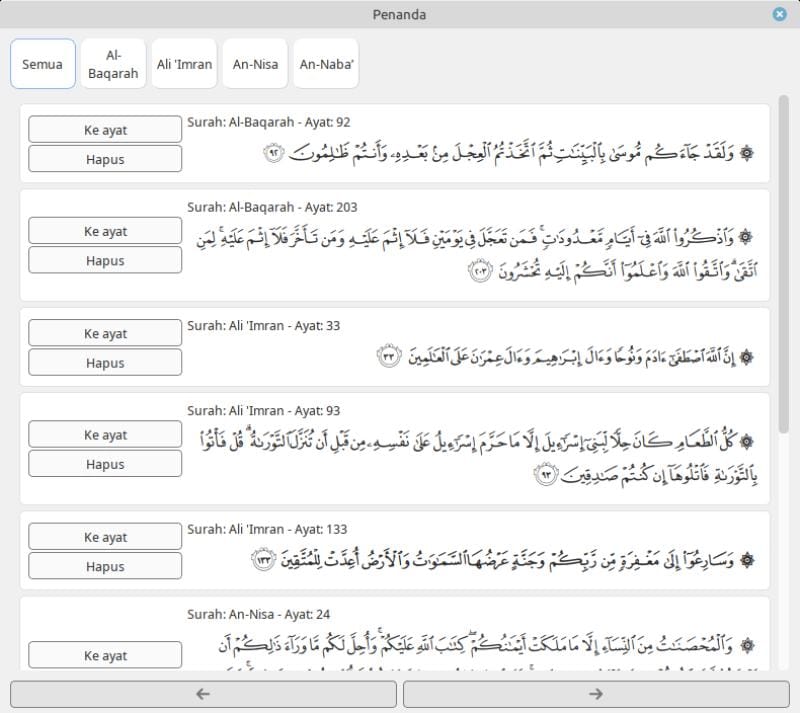800x713 pixels.
Task: Click the Arabic verse text of Al-Baqarah 92
Action: tap(509, 153)
